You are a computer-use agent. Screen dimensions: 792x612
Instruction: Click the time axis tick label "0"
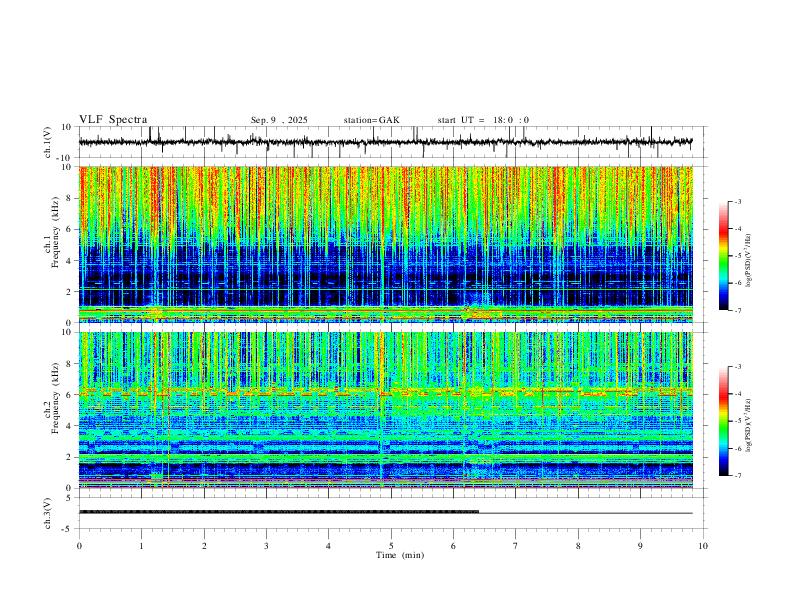pyautogui.click(x=79, y=546)
